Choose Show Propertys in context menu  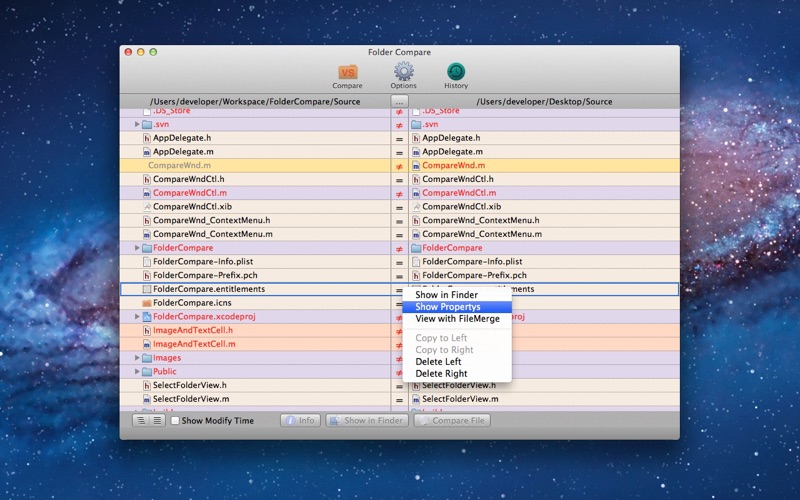click(x=457, y=307)
